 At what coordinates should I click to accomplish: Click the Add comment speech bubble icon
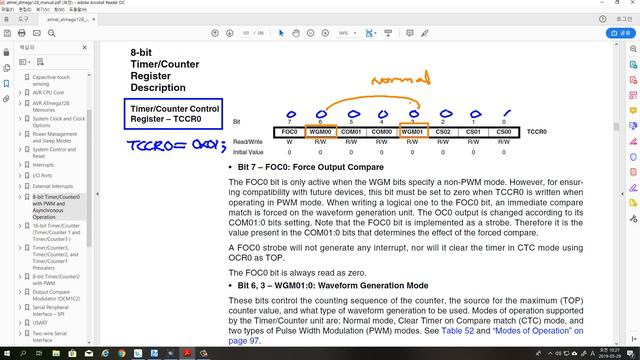click(410, 33)
